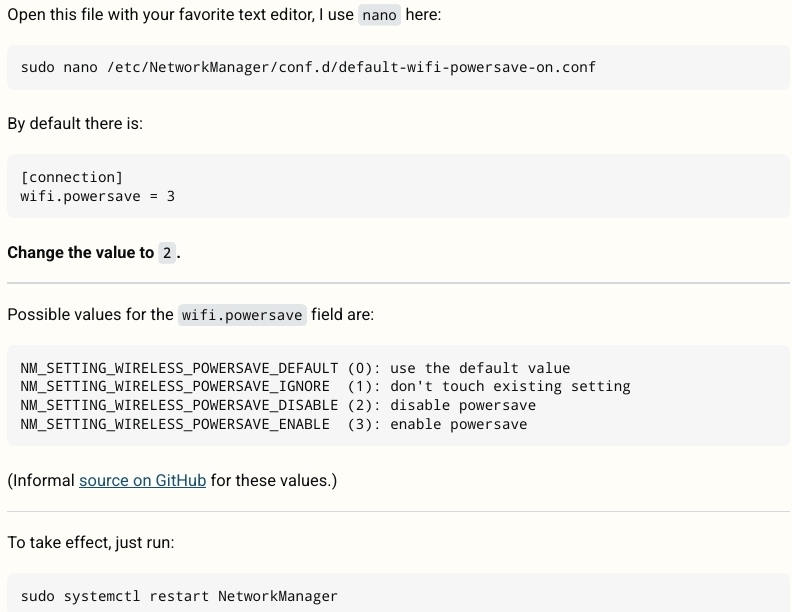Click the "Possible values for the" text
Image resolution: width=792 pixels, height=612 pixels.
(x=90, y=315)
